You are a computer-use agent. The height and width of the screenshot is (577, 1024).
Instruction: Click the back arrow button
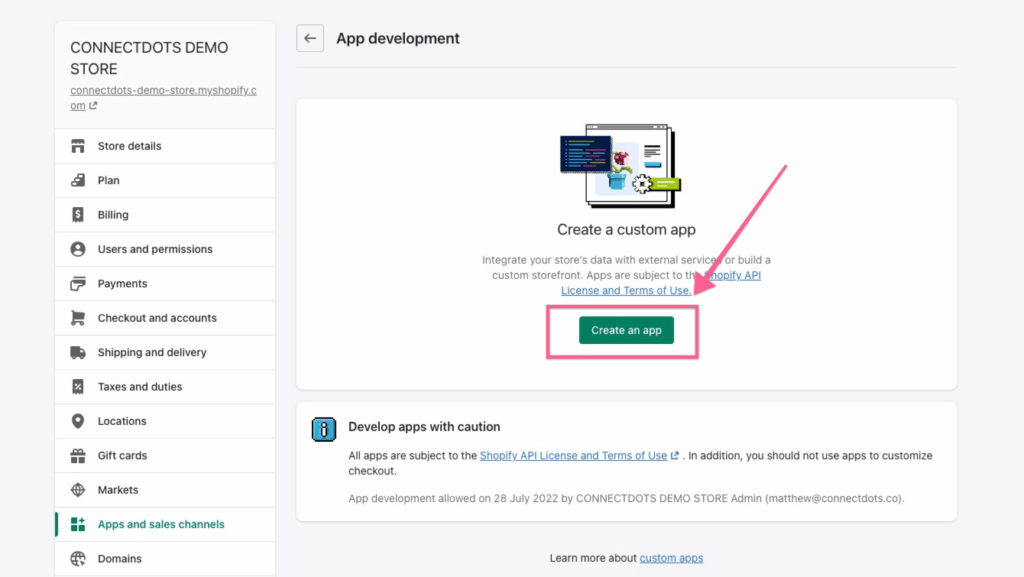pyautogui.click(x=310, y=39)
